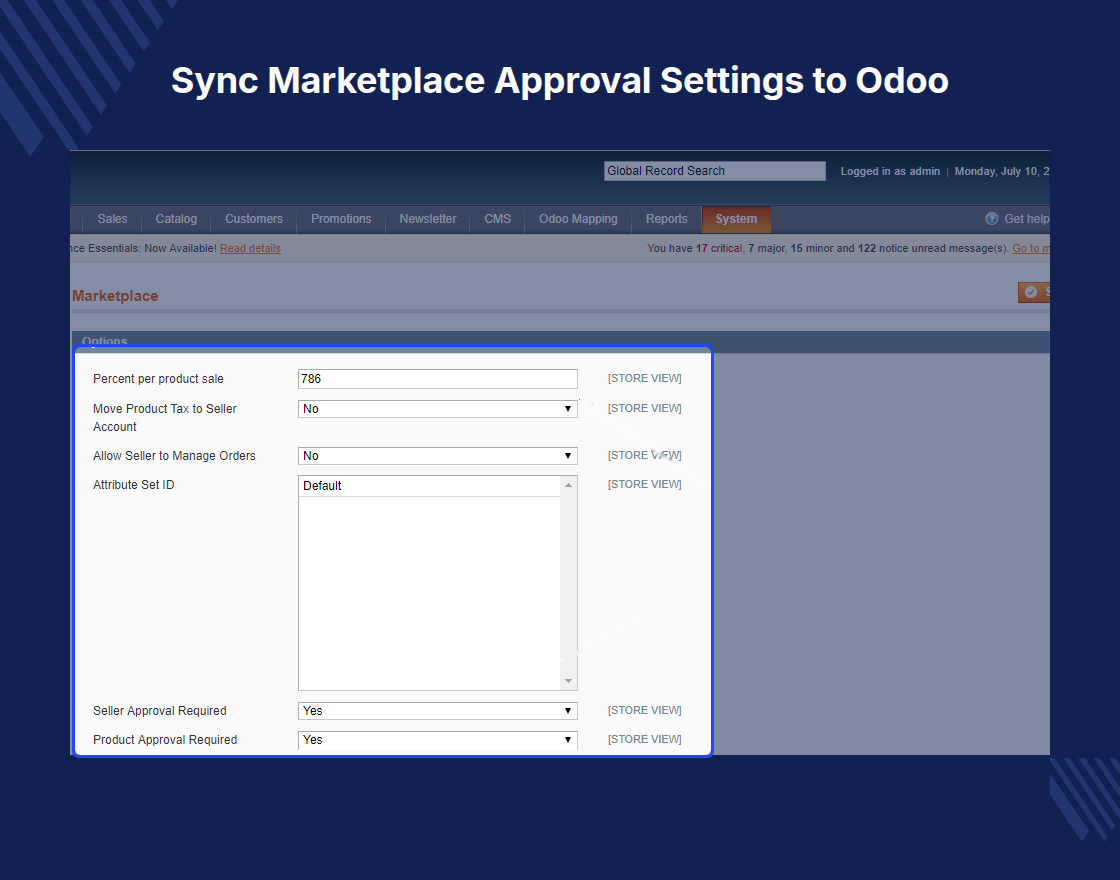Collapse the Options section header
Screen dimensions: 1120x880
(x=561, y=341)
